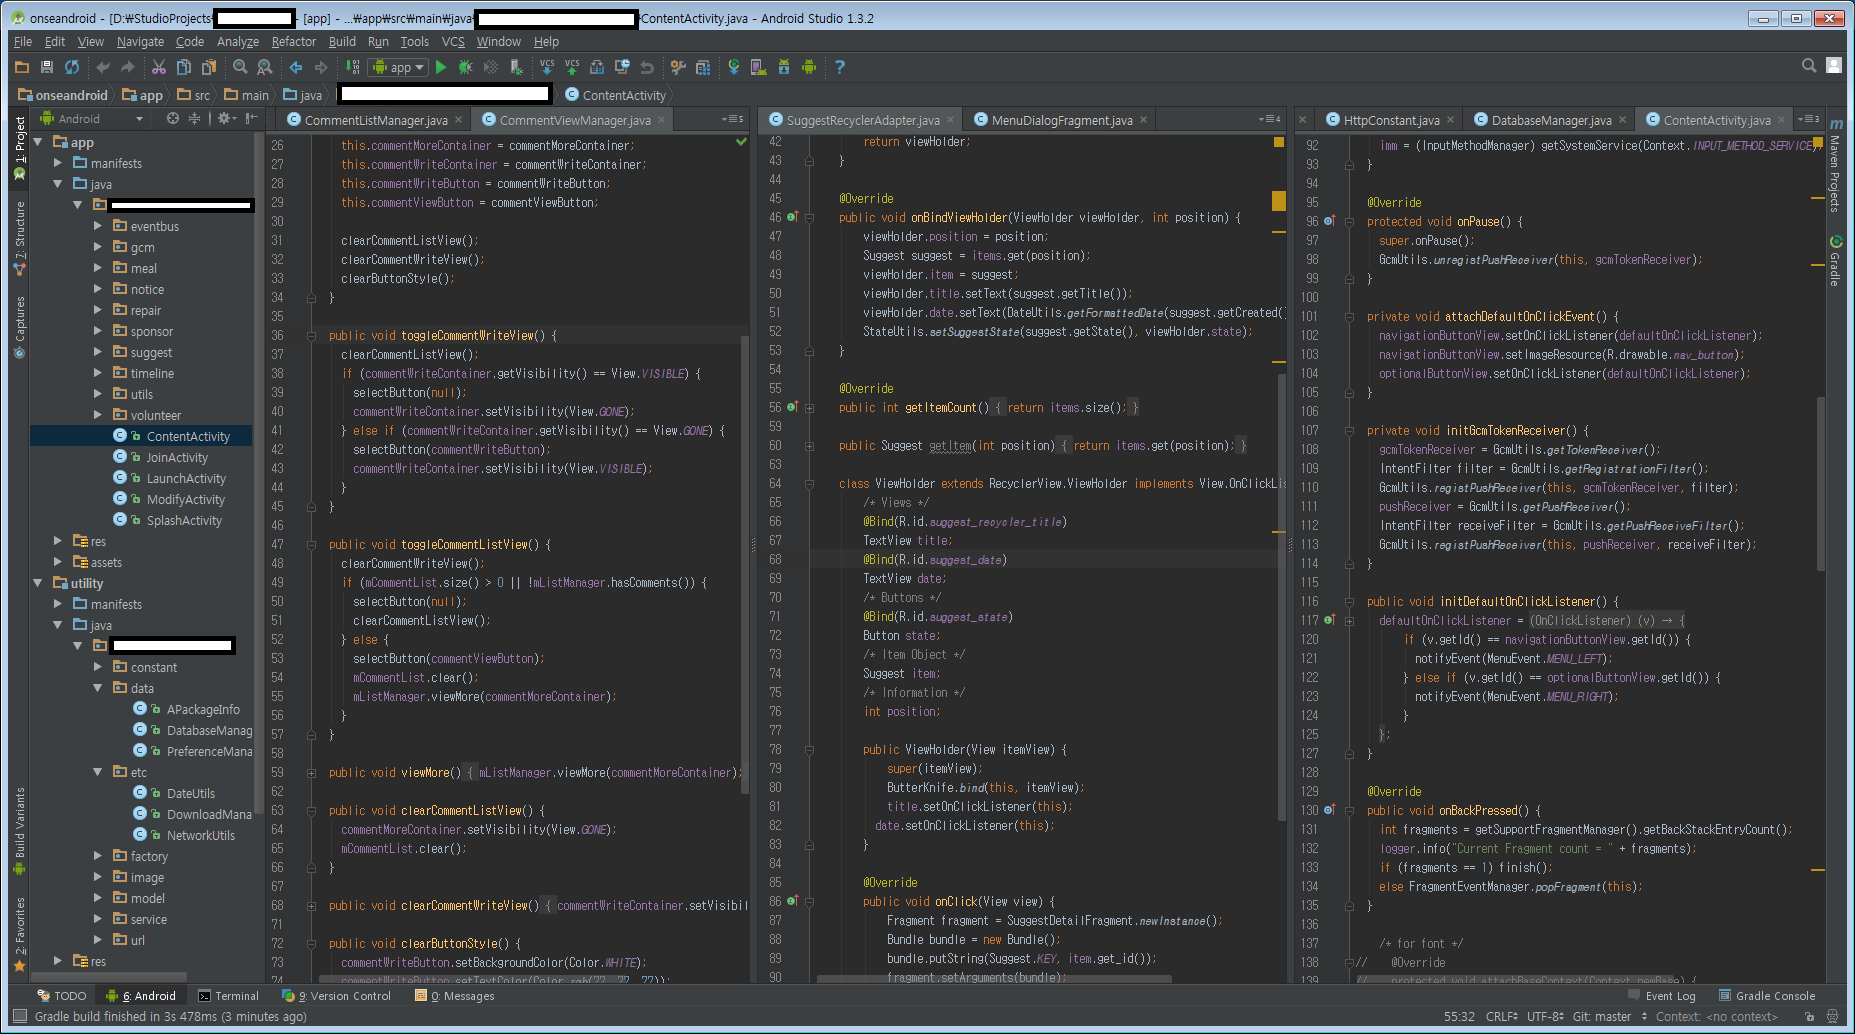Collapse the data package under utility
Screen dimensions: 1855x1034
click(x=98, y=688)
